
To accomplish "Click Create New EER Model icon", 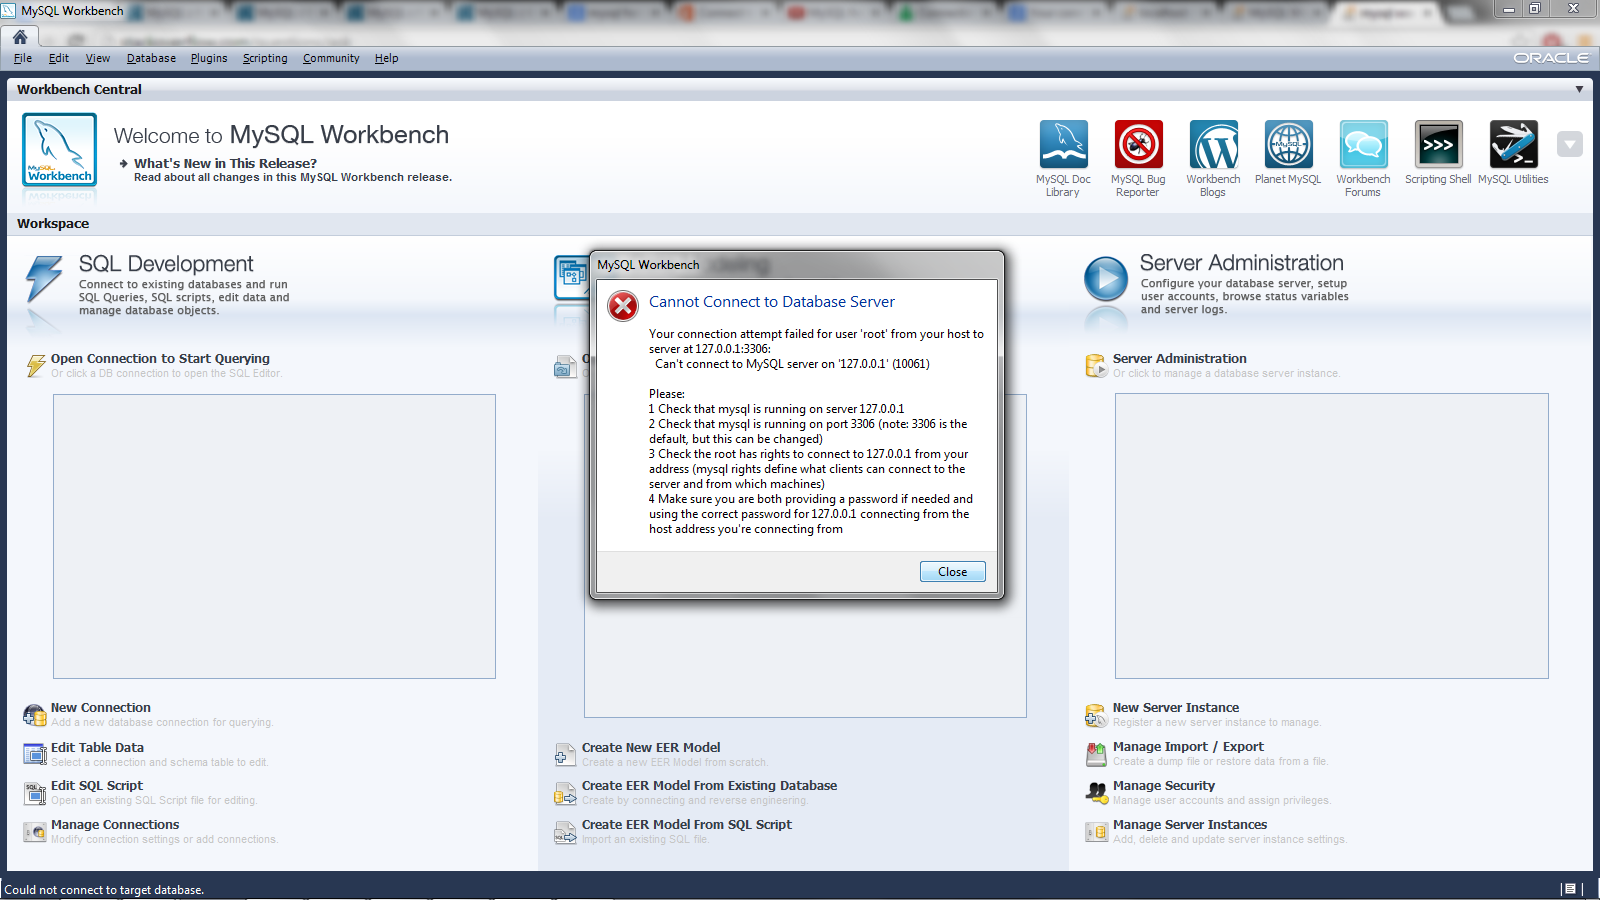I will 564,755.
